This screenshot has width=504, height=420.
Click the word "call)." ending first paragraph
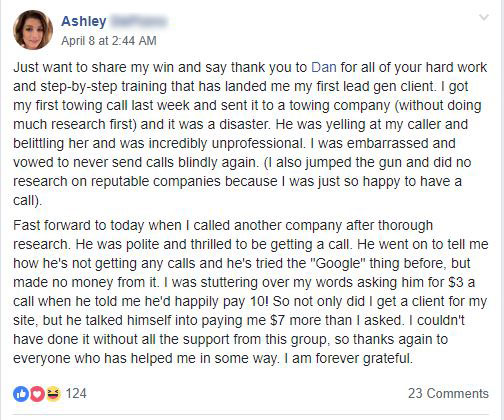pyautogui.click(x=28, y=200)
